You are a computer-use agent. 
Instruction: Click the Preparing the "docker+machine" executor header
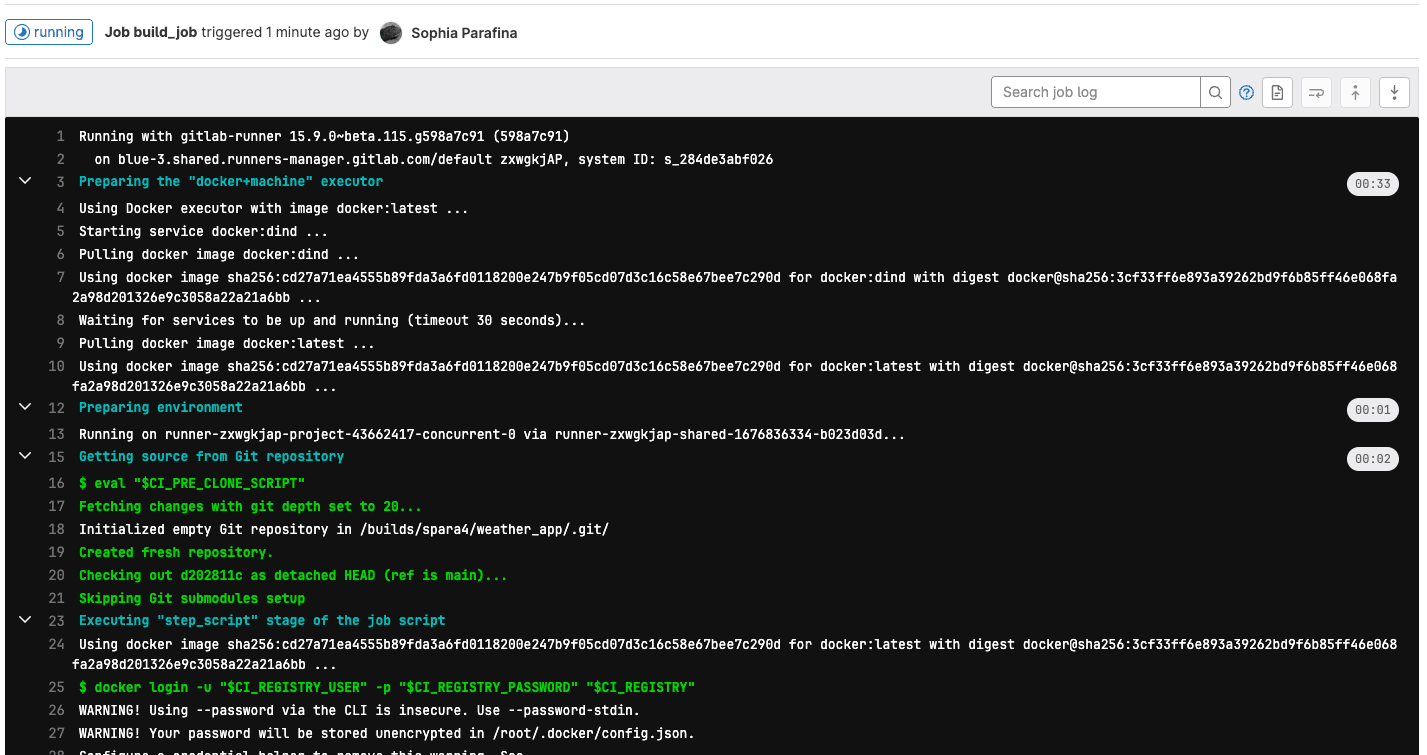231,182
